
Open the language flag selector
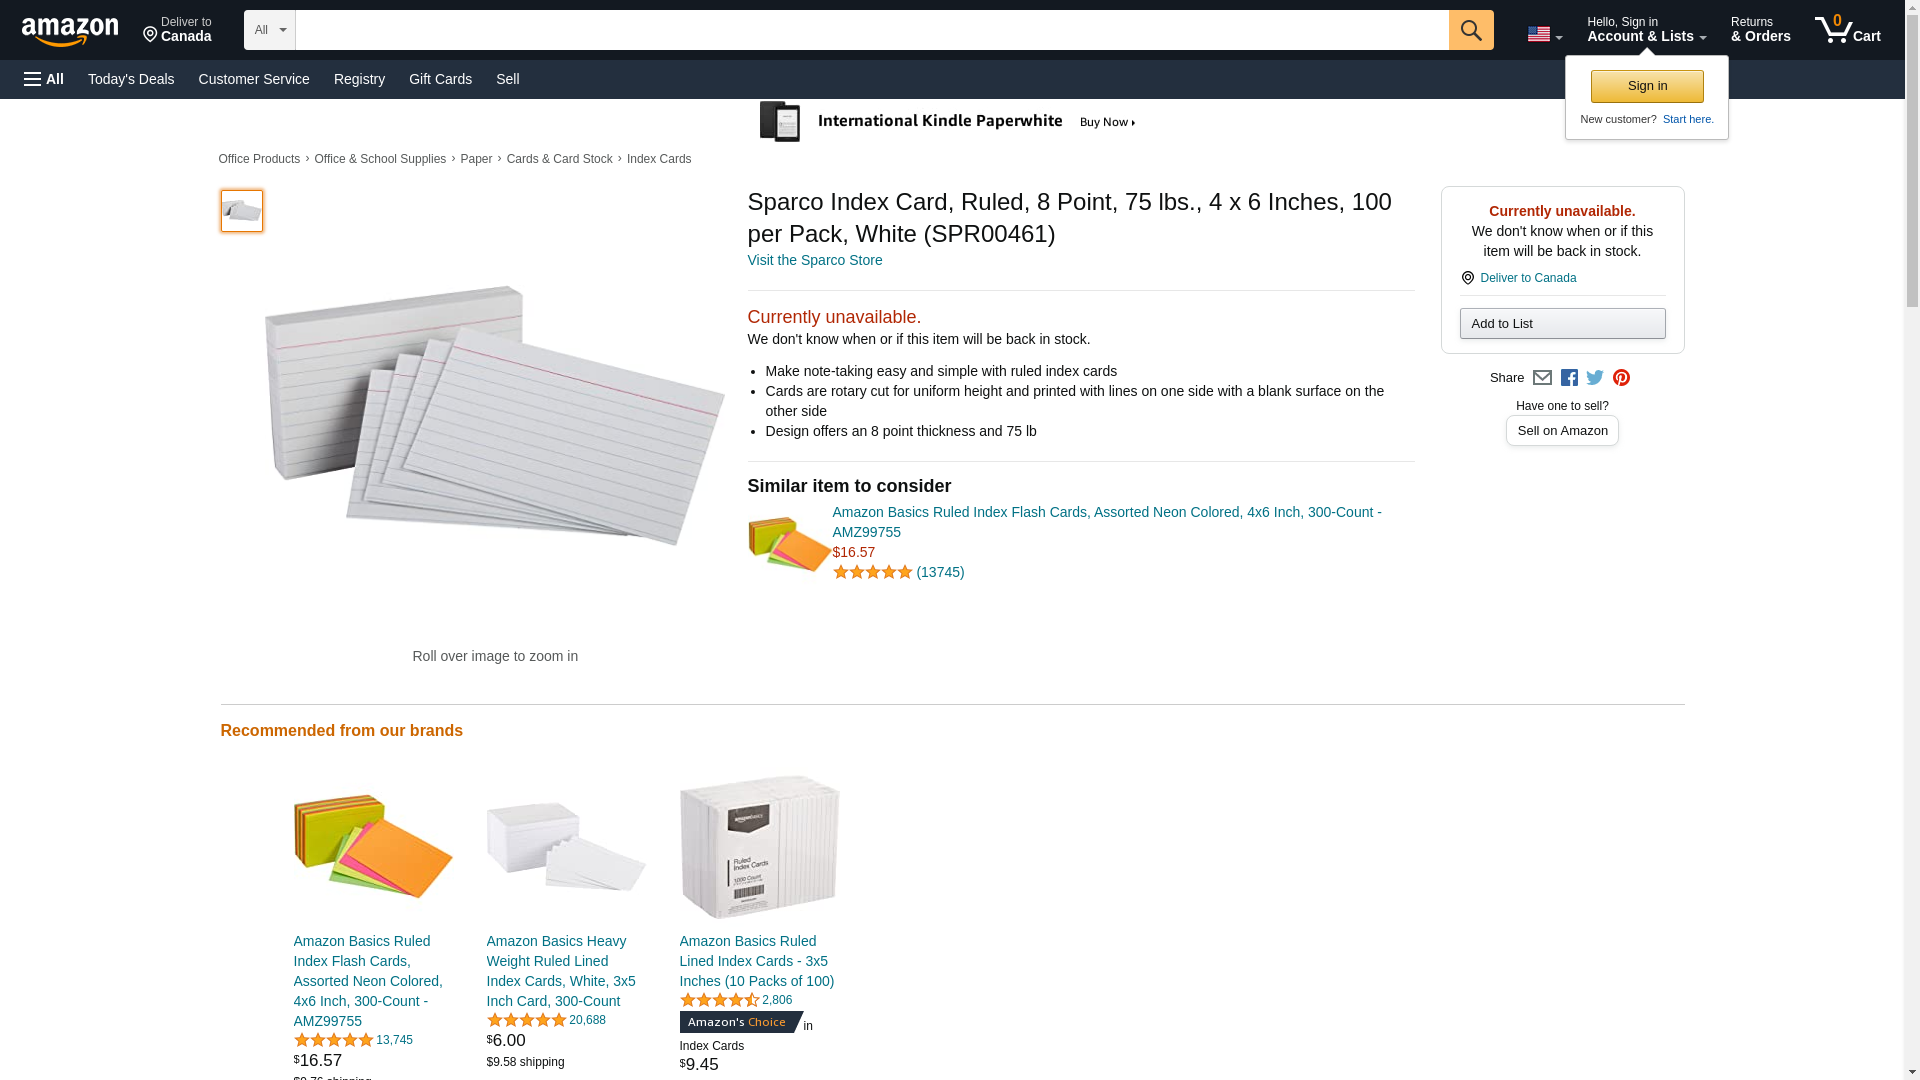(x=1544, y=34)
